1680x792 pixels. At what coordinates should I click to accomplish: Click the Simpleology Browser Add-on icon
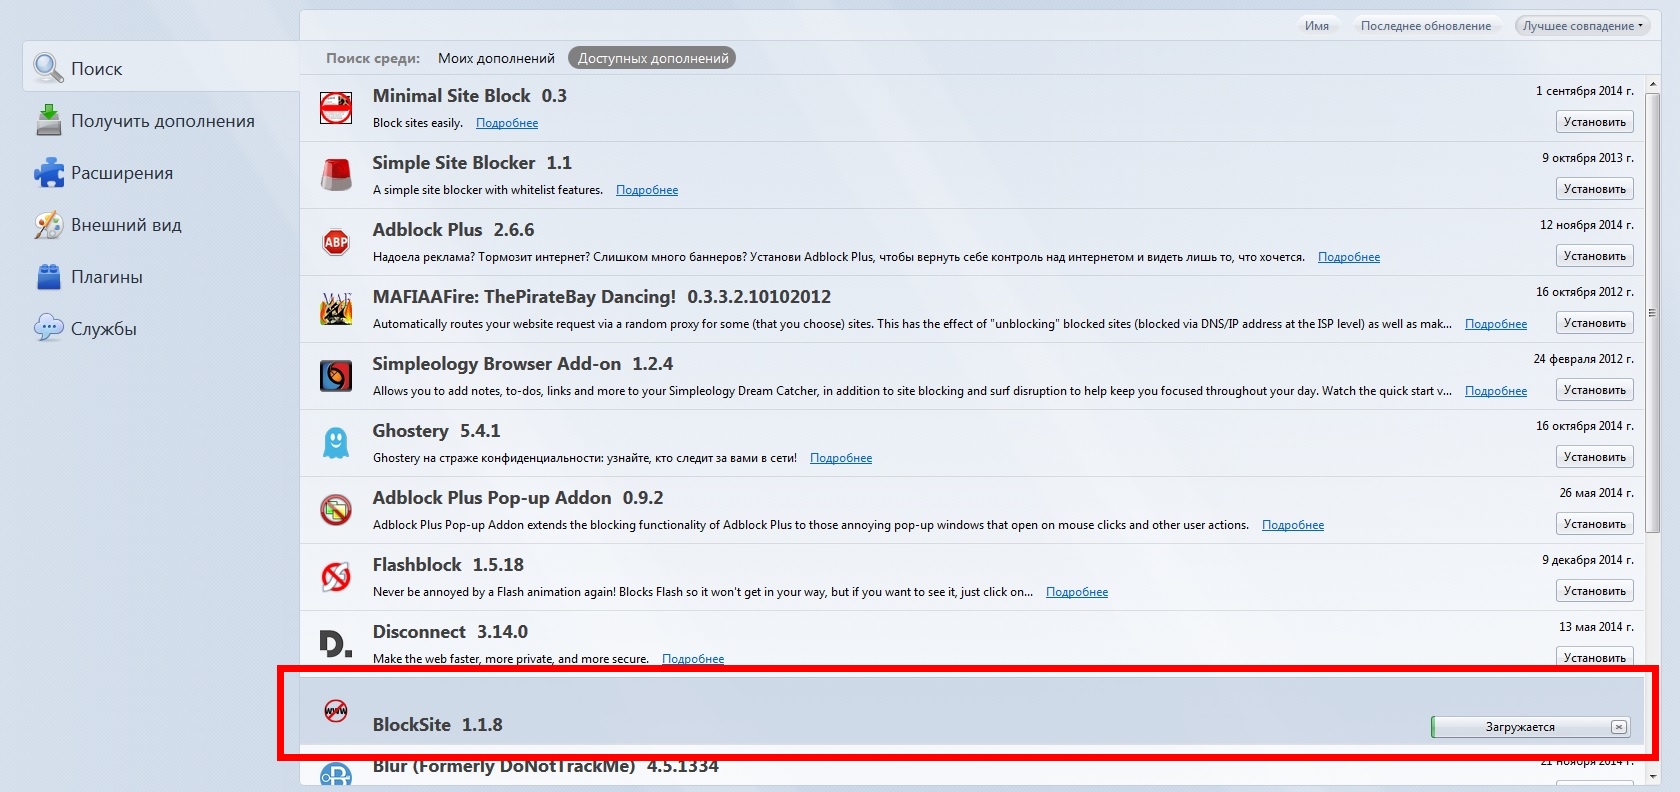click(x=336, y=376)
